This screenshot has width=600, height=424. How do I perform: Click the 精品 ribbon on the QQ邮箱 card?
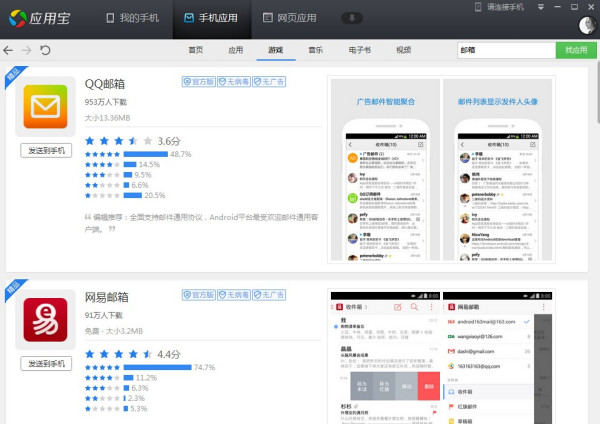[14, 75]
